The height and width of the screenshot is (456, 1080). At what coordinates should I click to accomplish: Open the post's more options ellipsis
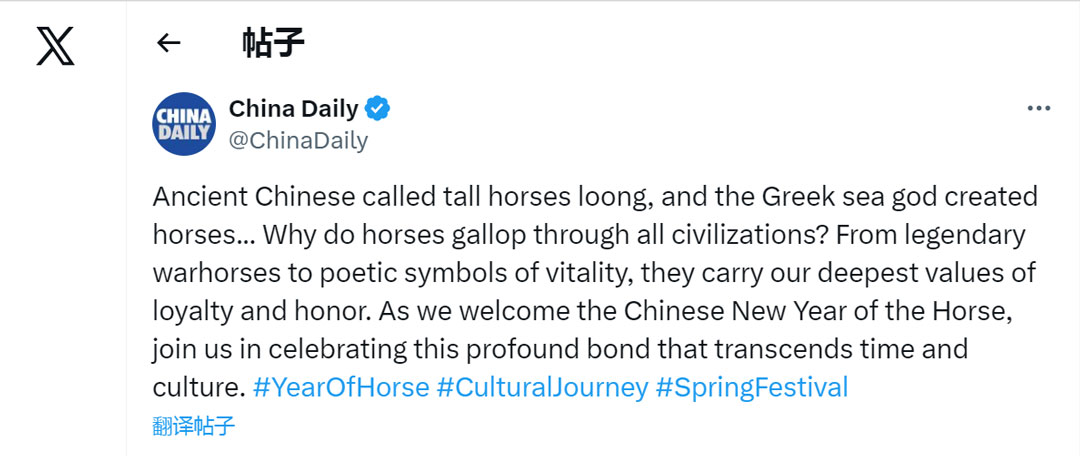click(x=1039, y=108)
